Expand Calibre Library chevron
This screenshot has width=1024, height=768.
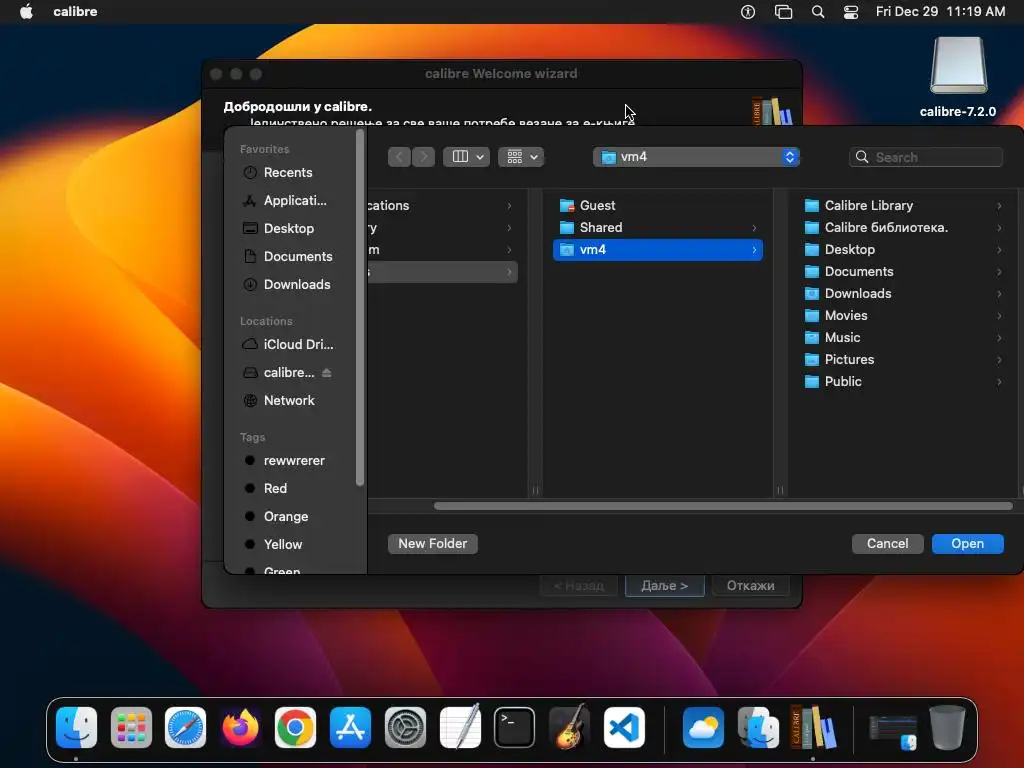tap(999, 206)
